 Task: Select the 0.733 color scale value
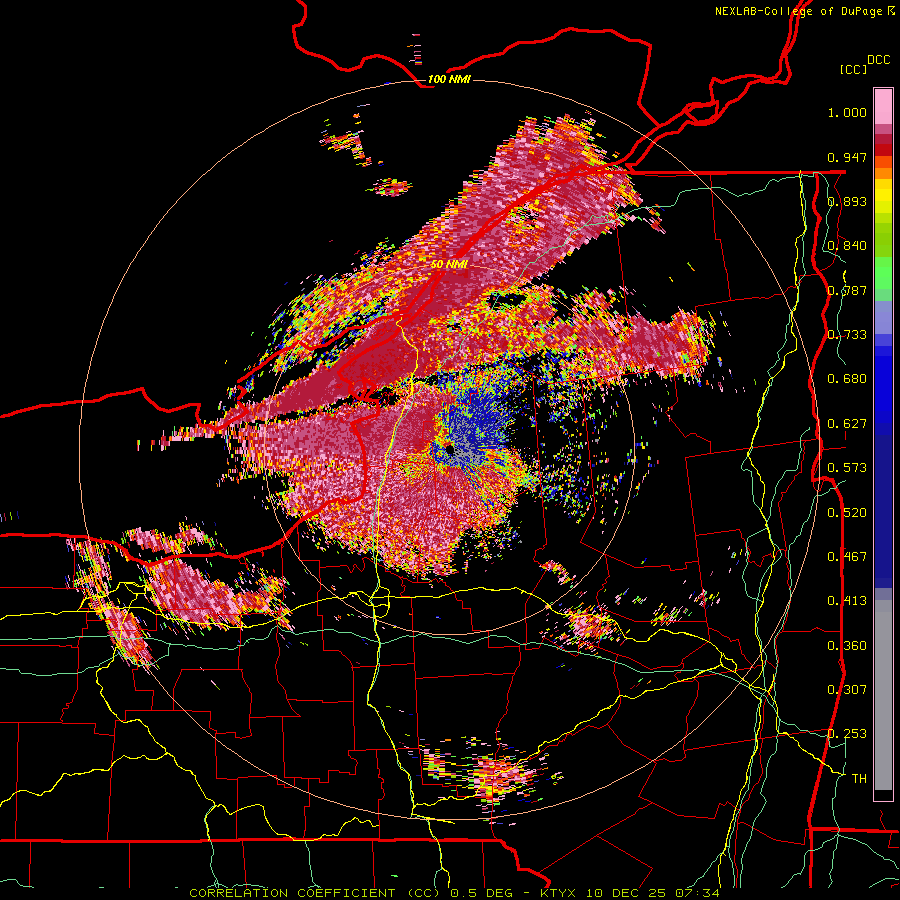click(x=847, y=335)
